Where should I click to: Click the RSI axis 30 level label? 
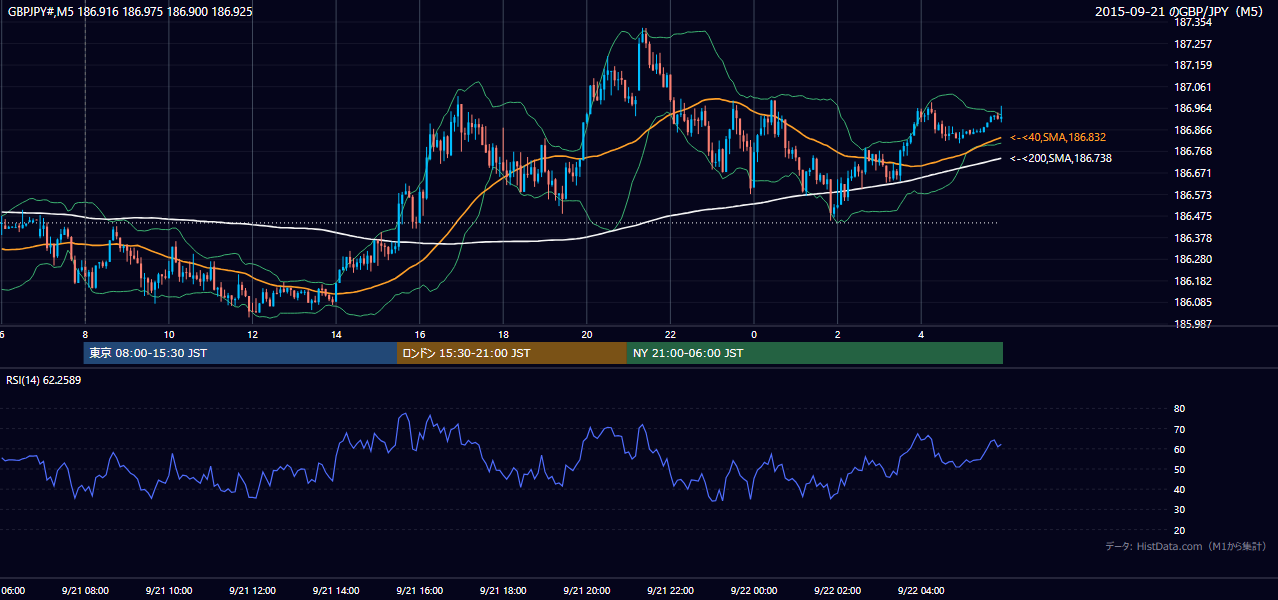tap(1179, 510)
